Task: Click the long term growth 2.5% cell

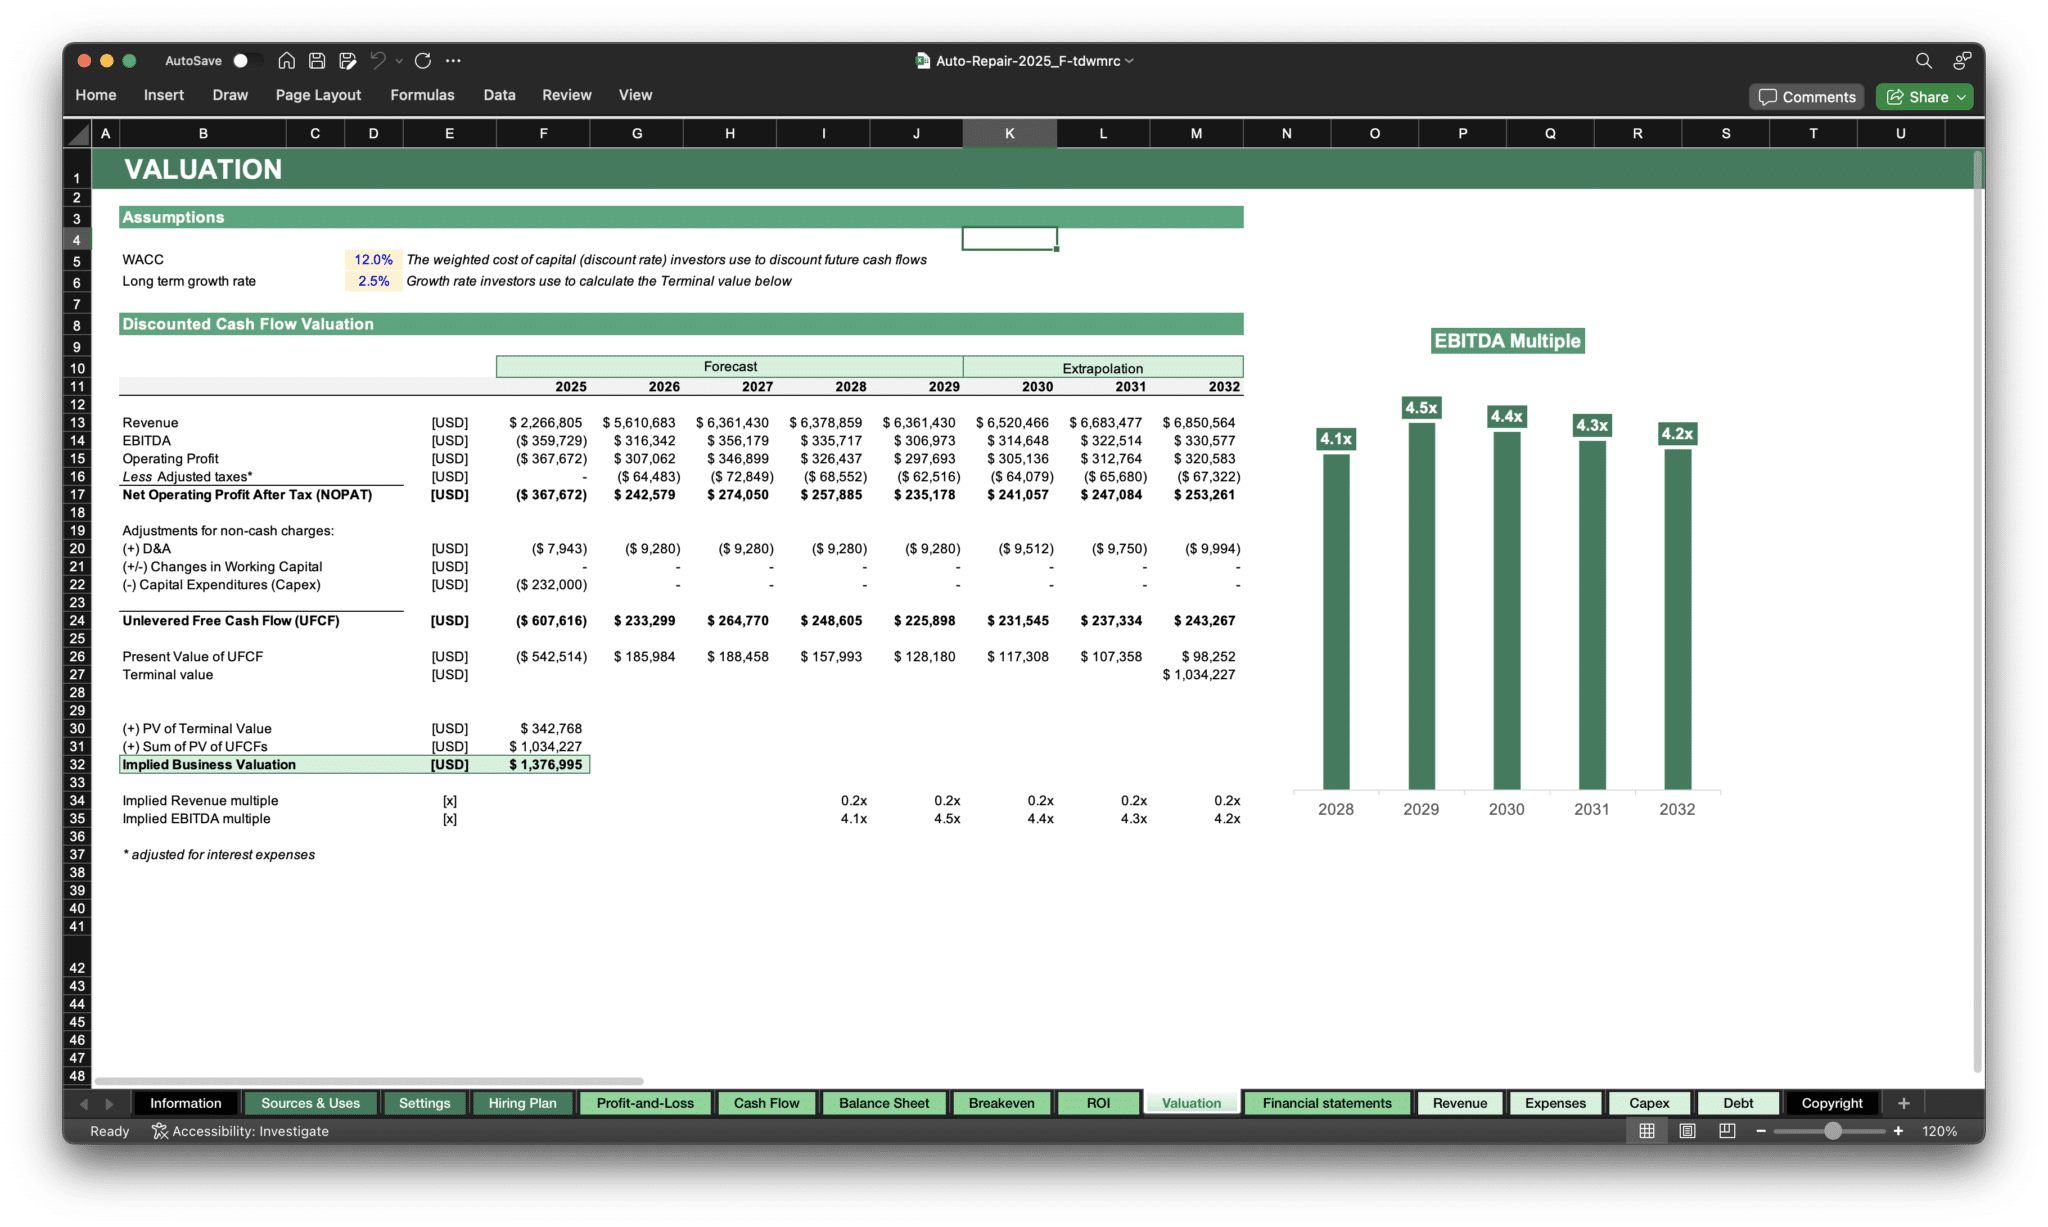Action: (x=373, y=282)
